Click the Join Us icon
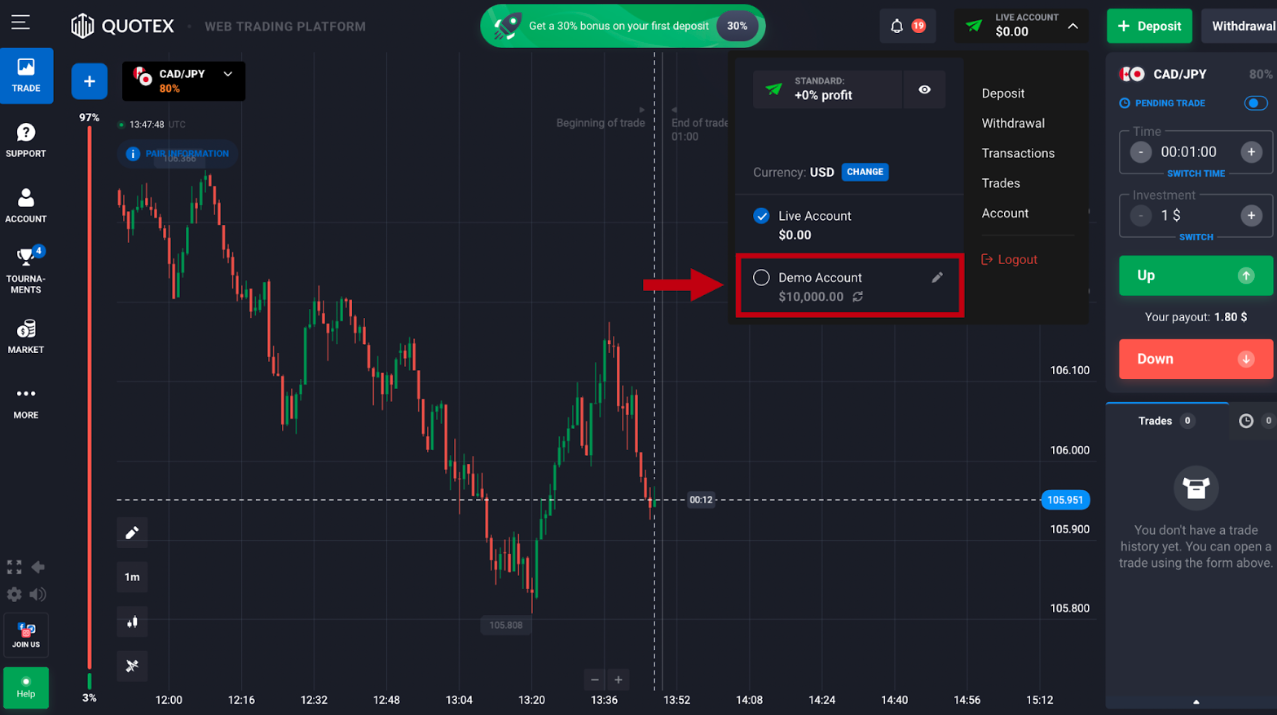The image size is (1277, 715). [26, 635]
